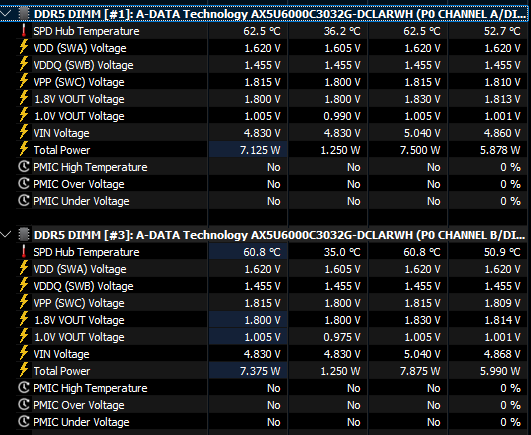The height and width of the screenshot is (435, 531).
Task: Click status icon of DIMM #1 PMIC Under Voltage
Action: point(24,201)
